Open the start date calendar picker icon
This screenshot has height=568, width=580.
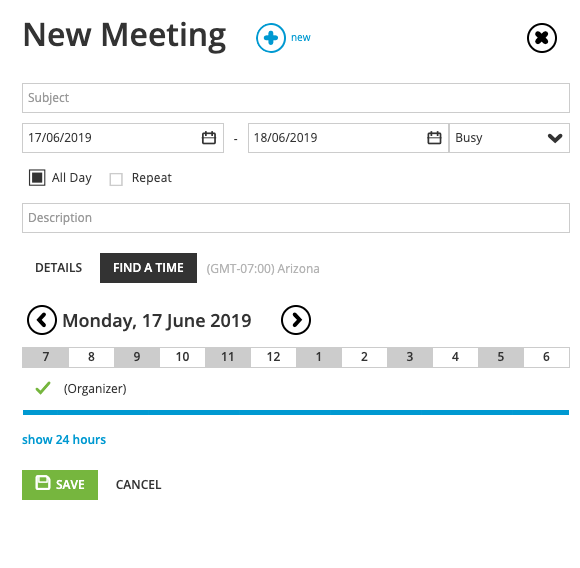209,138
